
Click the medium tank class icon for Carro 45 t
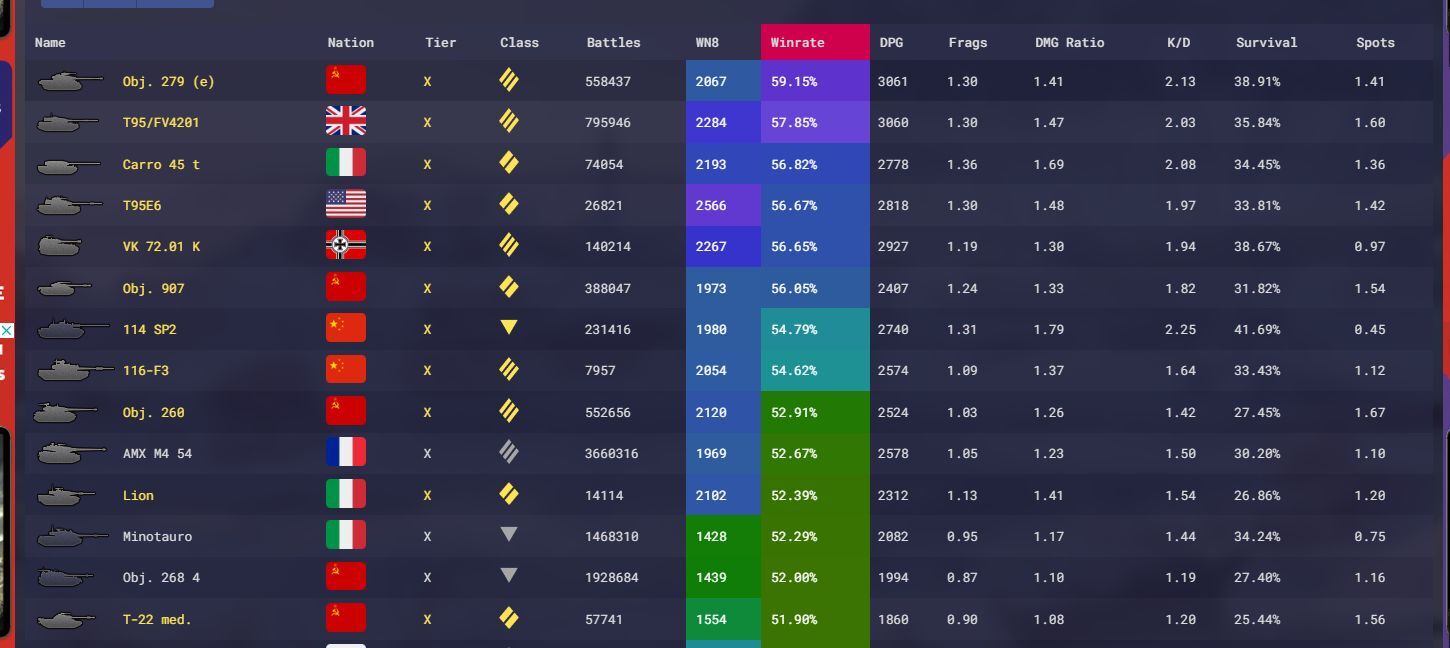509,163
